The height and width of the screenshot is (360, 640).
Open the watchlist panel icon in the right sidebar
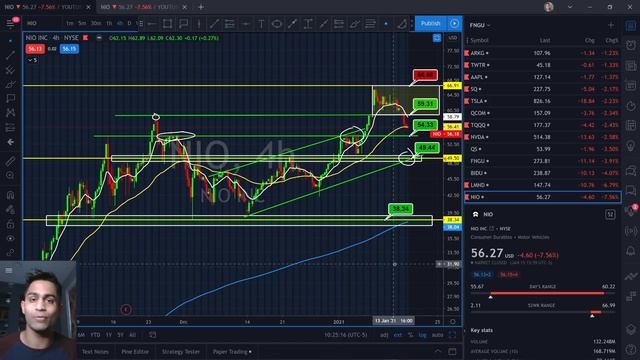pyautogui.click(x=631, y=25)
